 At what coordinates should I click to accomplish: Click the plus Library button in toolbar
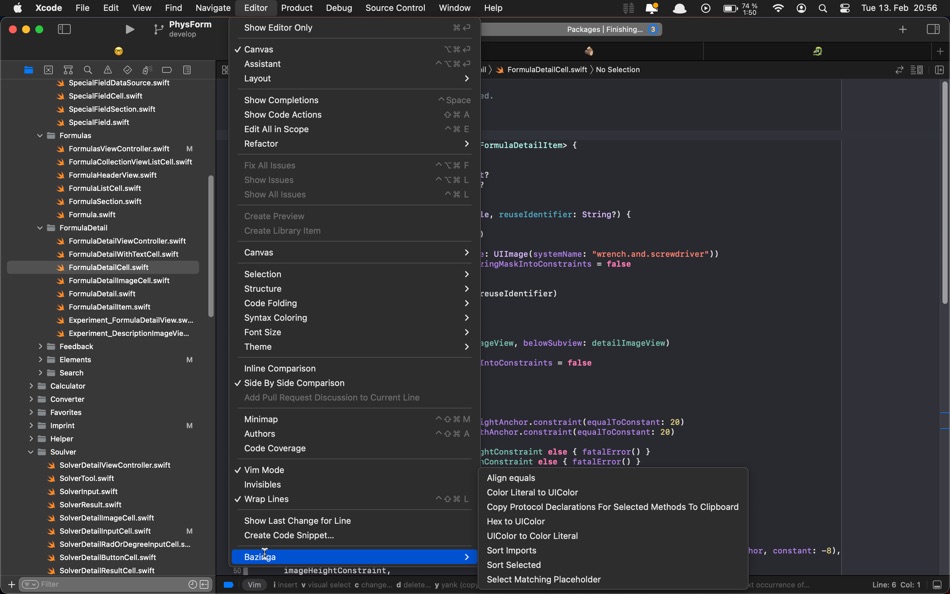(x=903, y=29)
